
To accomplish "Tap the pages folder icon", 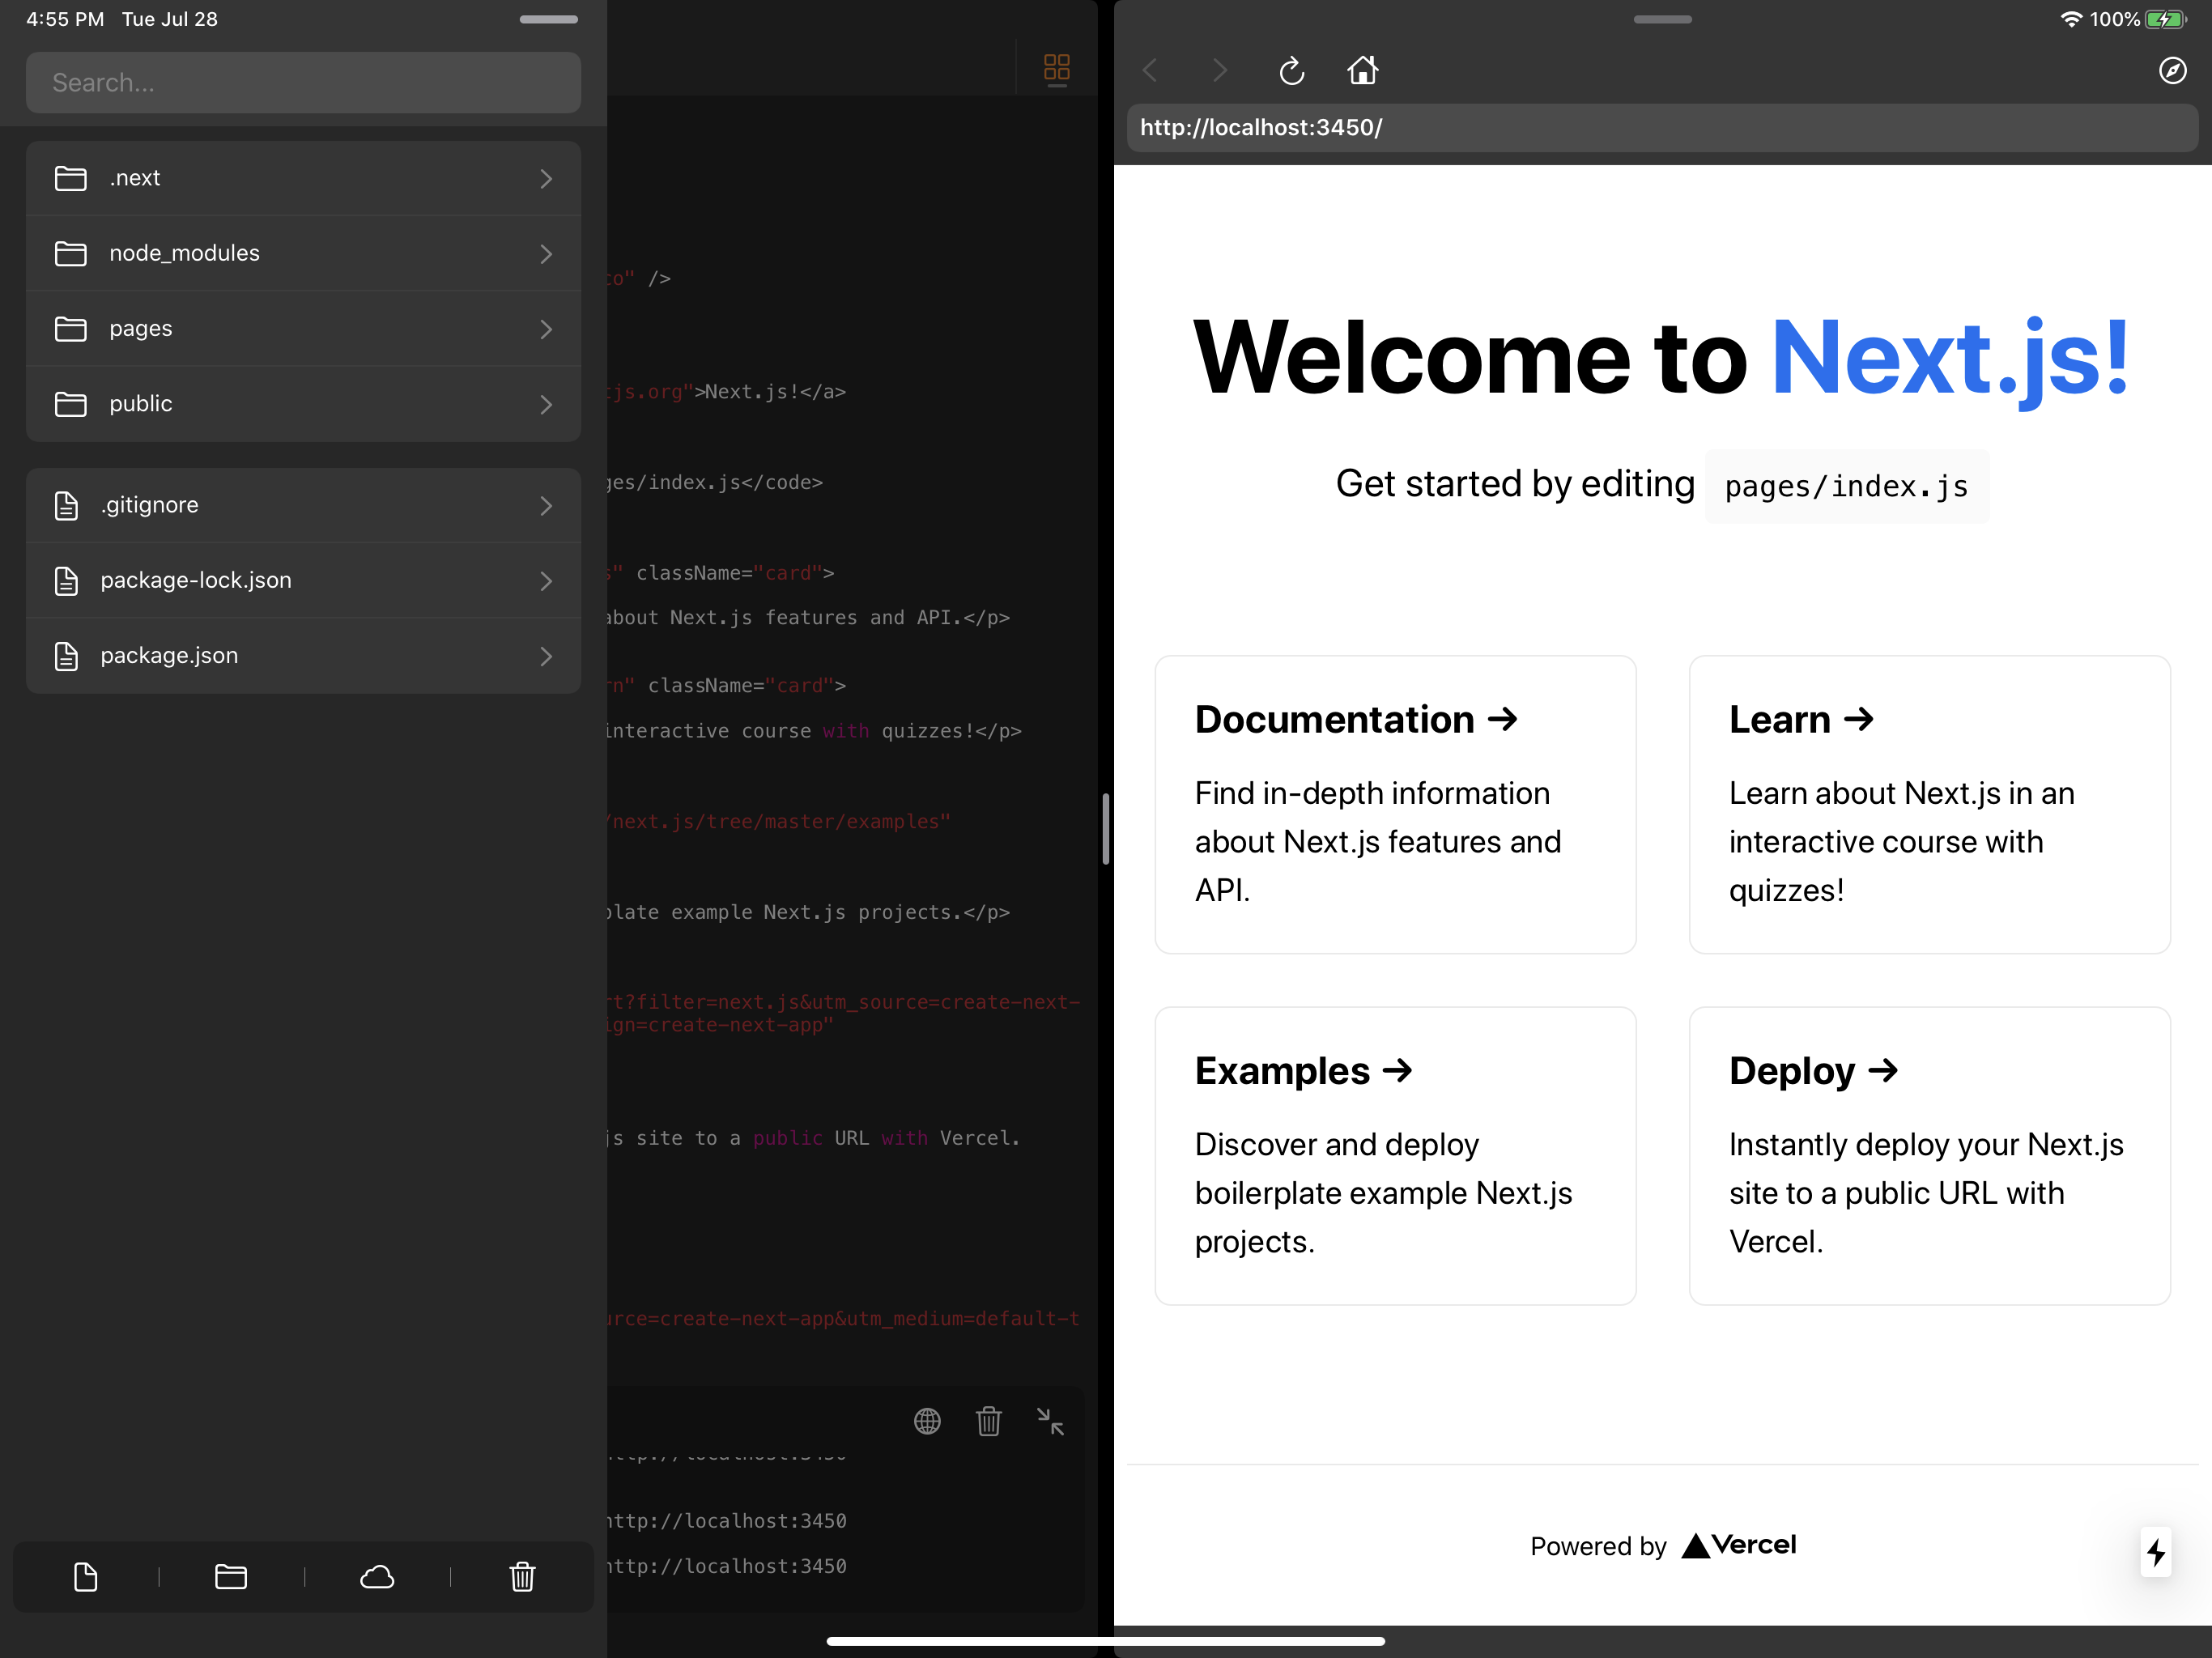I will coord(70,329).
